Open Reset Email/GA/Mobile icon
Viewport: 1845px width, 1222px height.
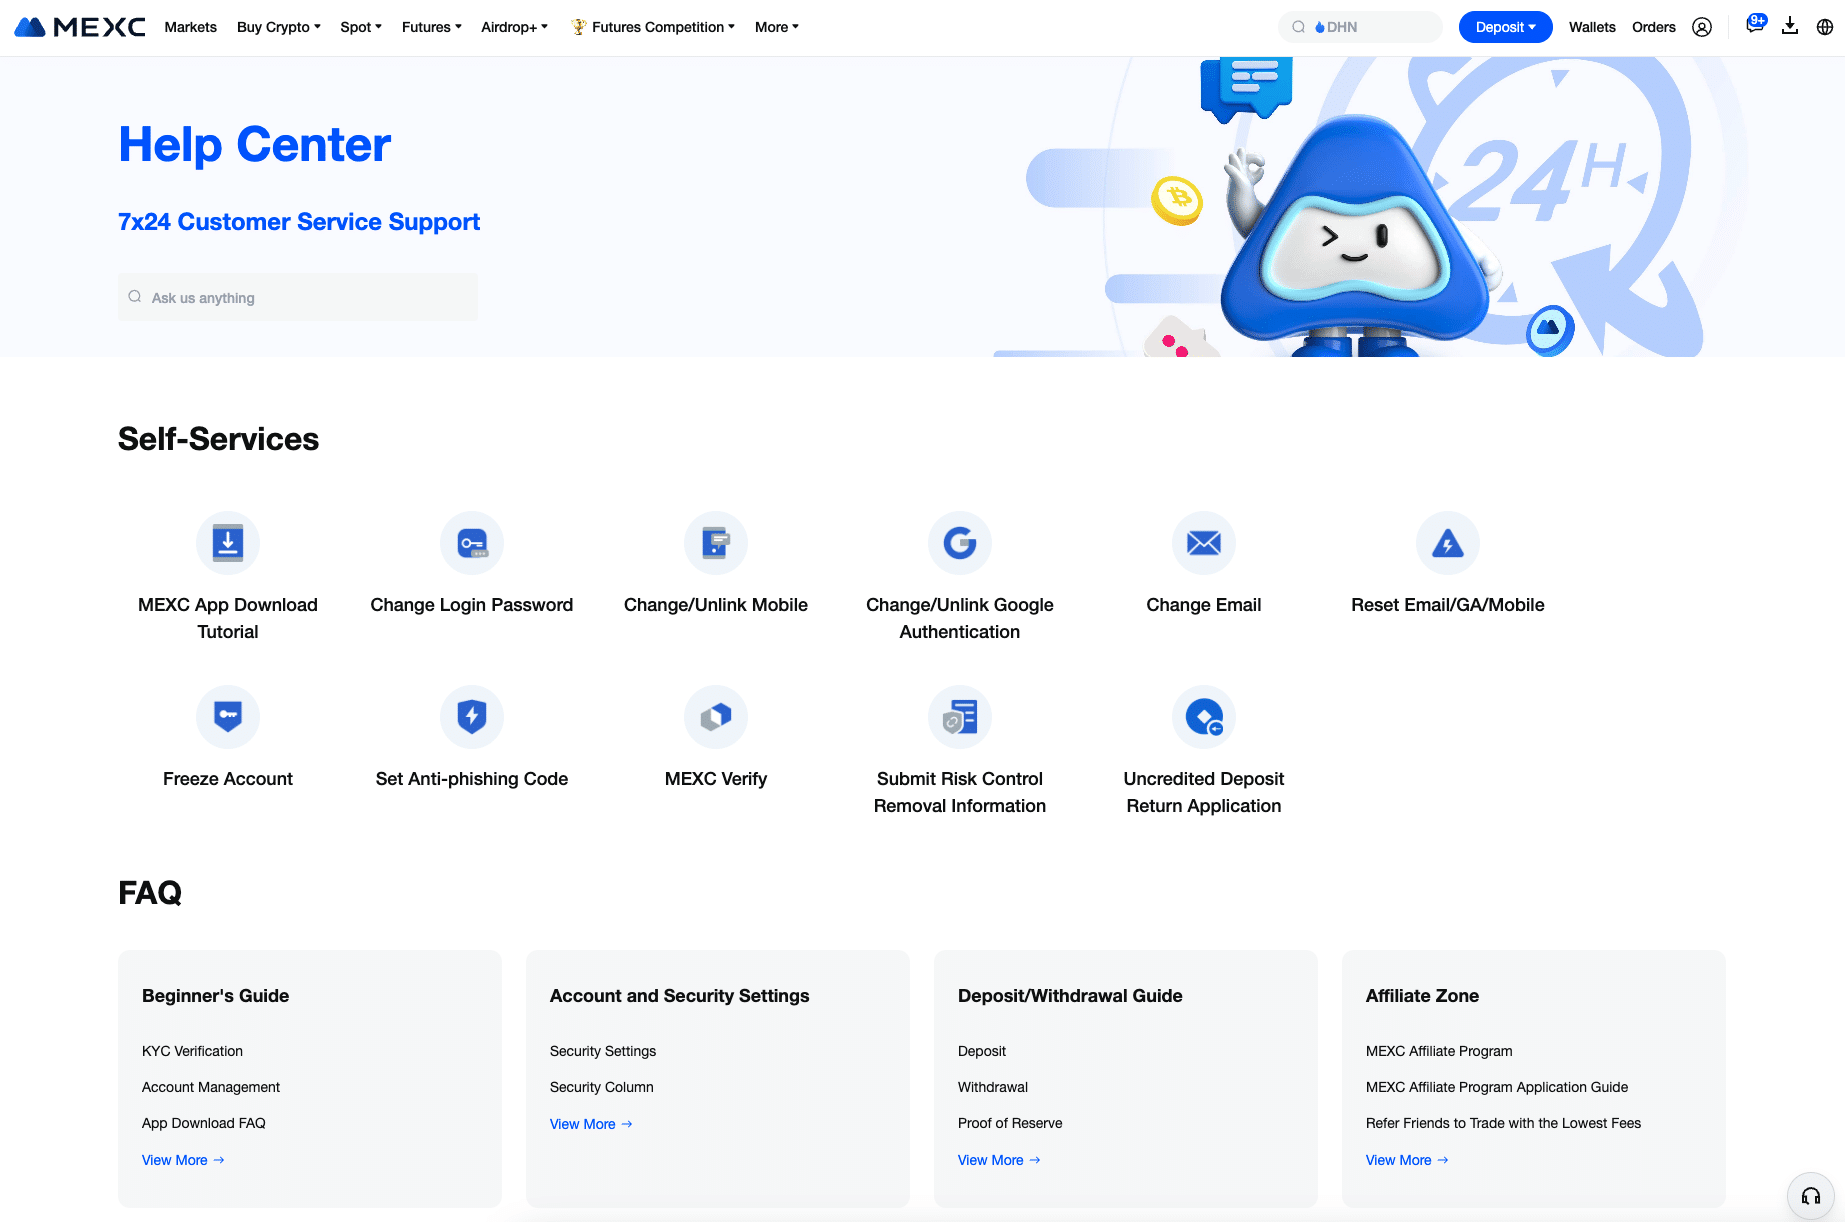click(x=1448, y=543)
